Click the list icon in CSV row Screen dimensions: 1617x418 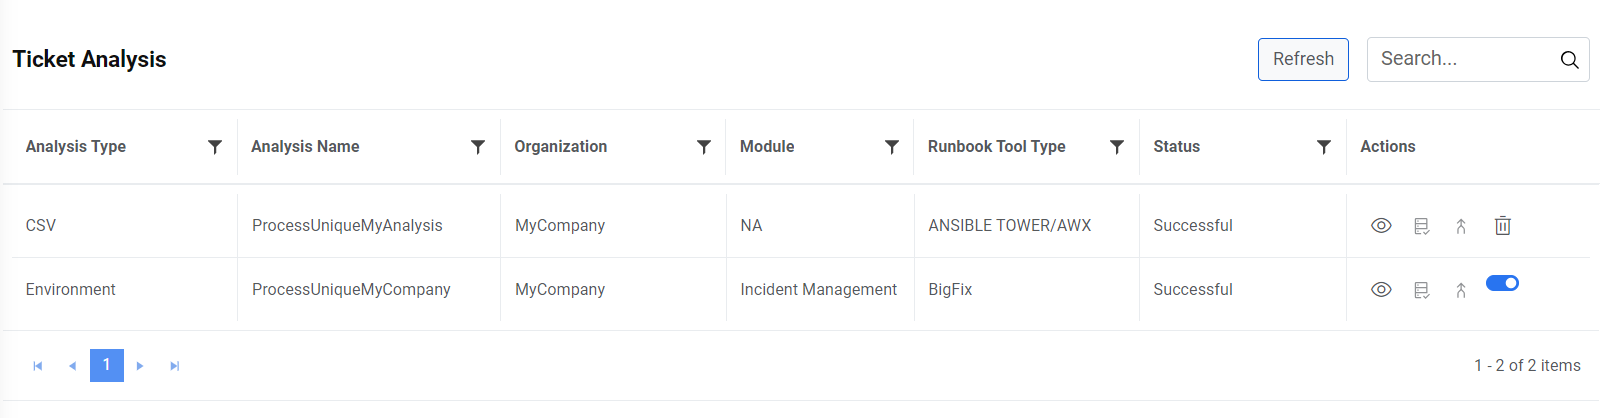click(x=1421, y=226)
